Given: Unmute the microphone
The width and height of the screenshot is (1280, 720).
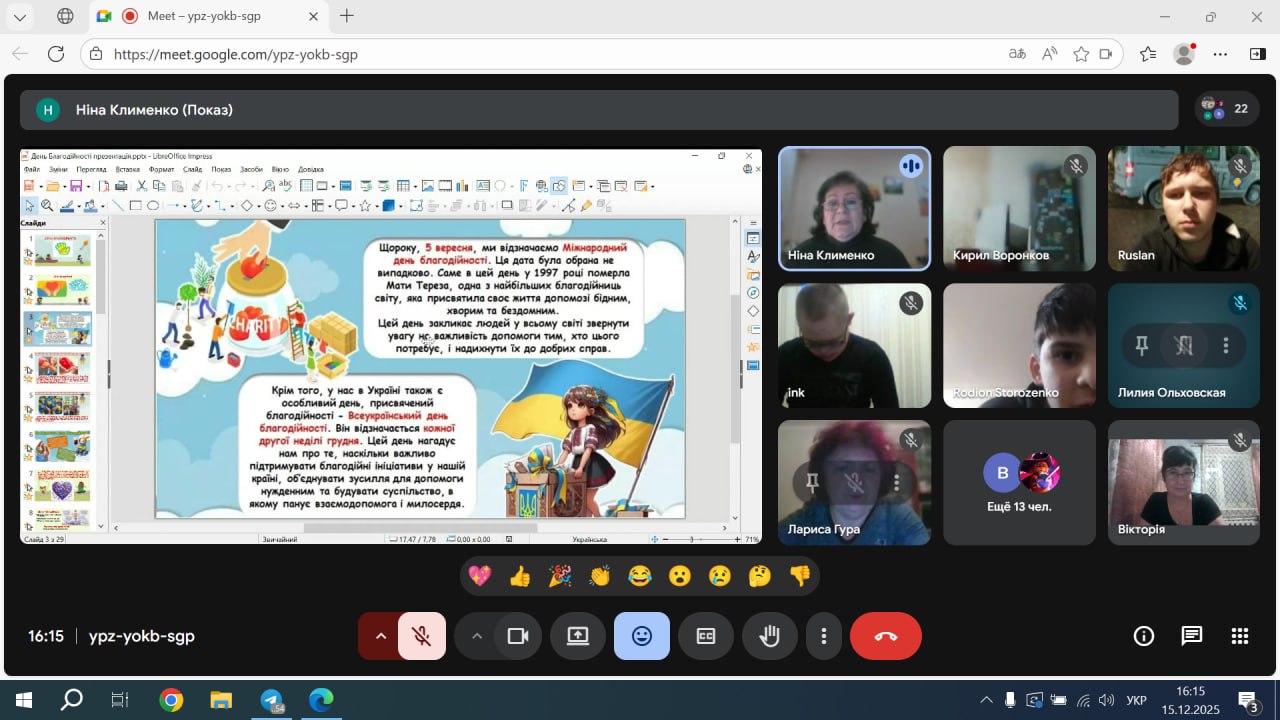Looking at the screenshot, I should tap(422, 636).
